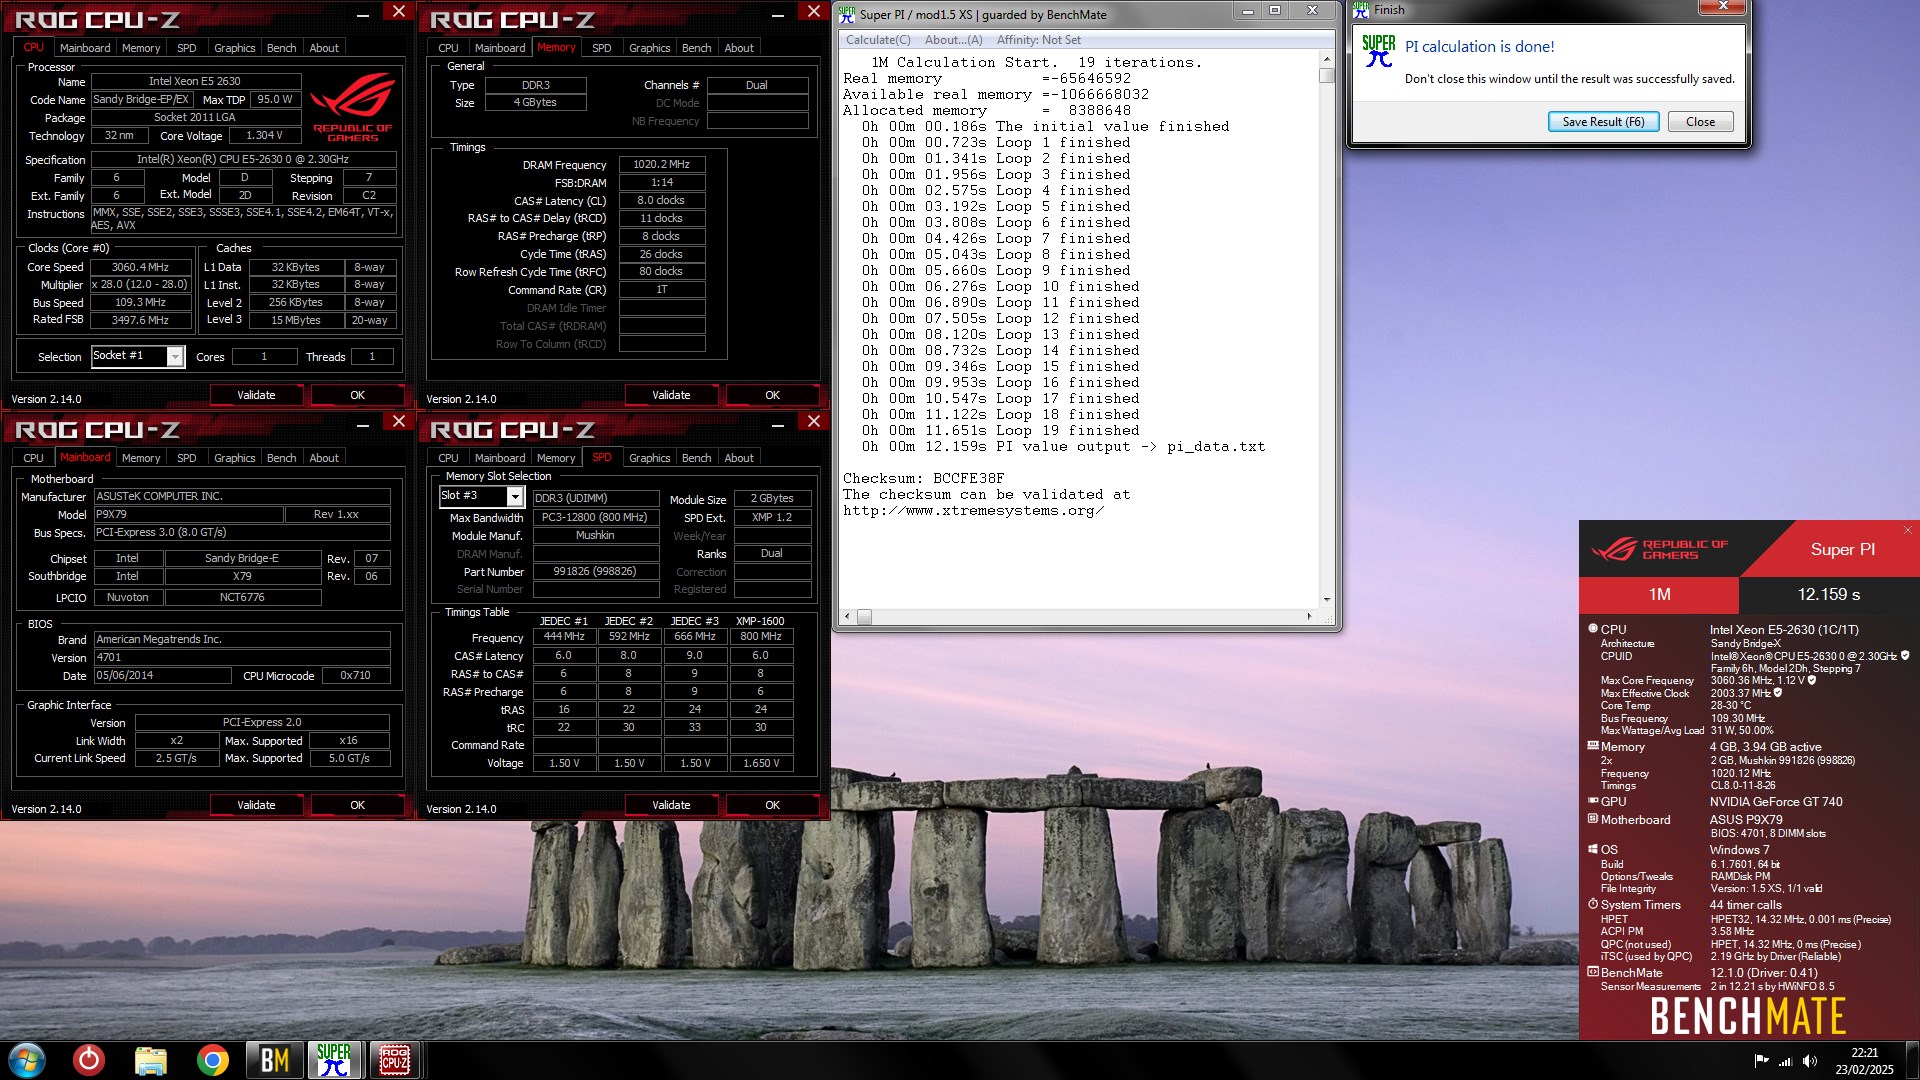Switch to ROG CPU-Z taskbar icon
The height and width of the screenshot is (1080, 1920).
point(394,1060)
